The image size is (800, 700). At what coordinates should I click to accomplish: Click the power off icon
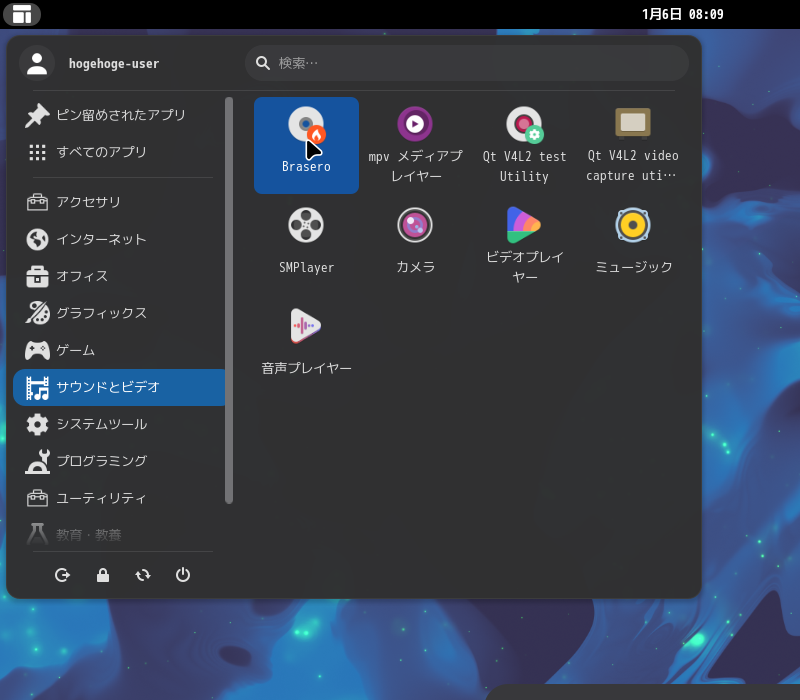tap(183, 575)
